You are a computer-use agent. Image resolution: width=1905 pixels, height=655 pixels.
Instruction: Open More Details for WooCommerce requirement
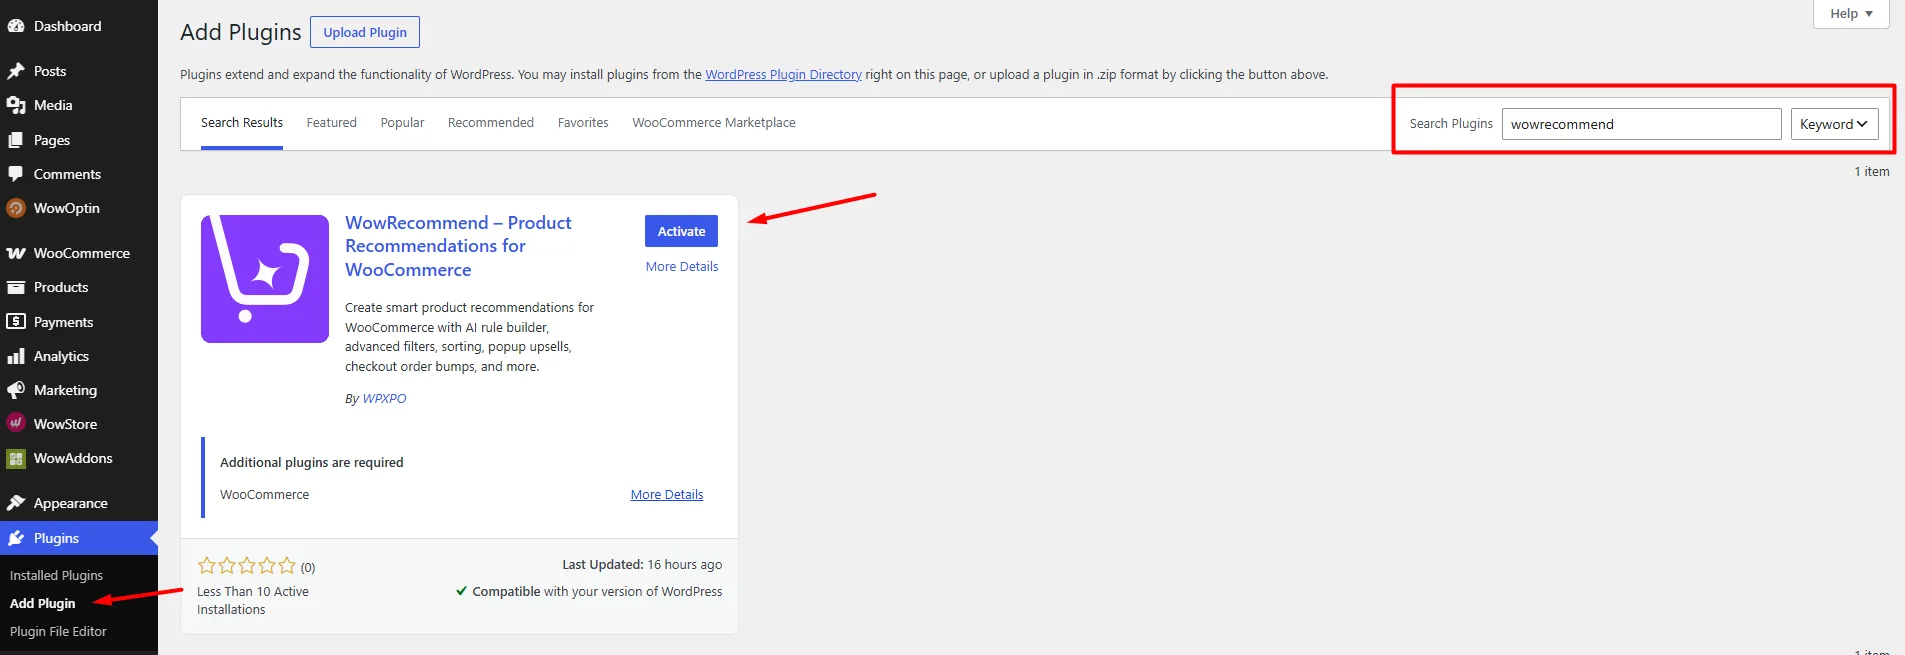pyautogui.click(x=667, y=495)
